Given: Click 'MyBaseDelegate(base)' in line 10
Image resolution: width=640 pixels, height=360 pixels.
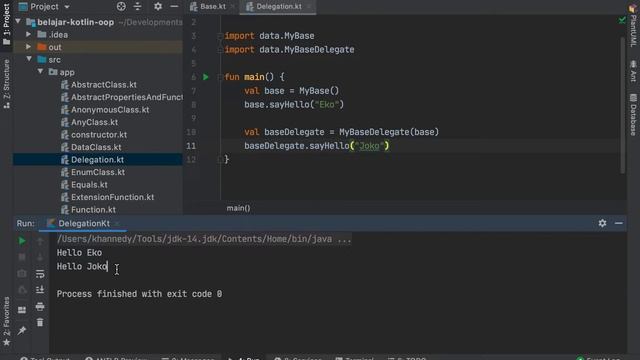Looking at the screenshot, I should pos(389,132).
